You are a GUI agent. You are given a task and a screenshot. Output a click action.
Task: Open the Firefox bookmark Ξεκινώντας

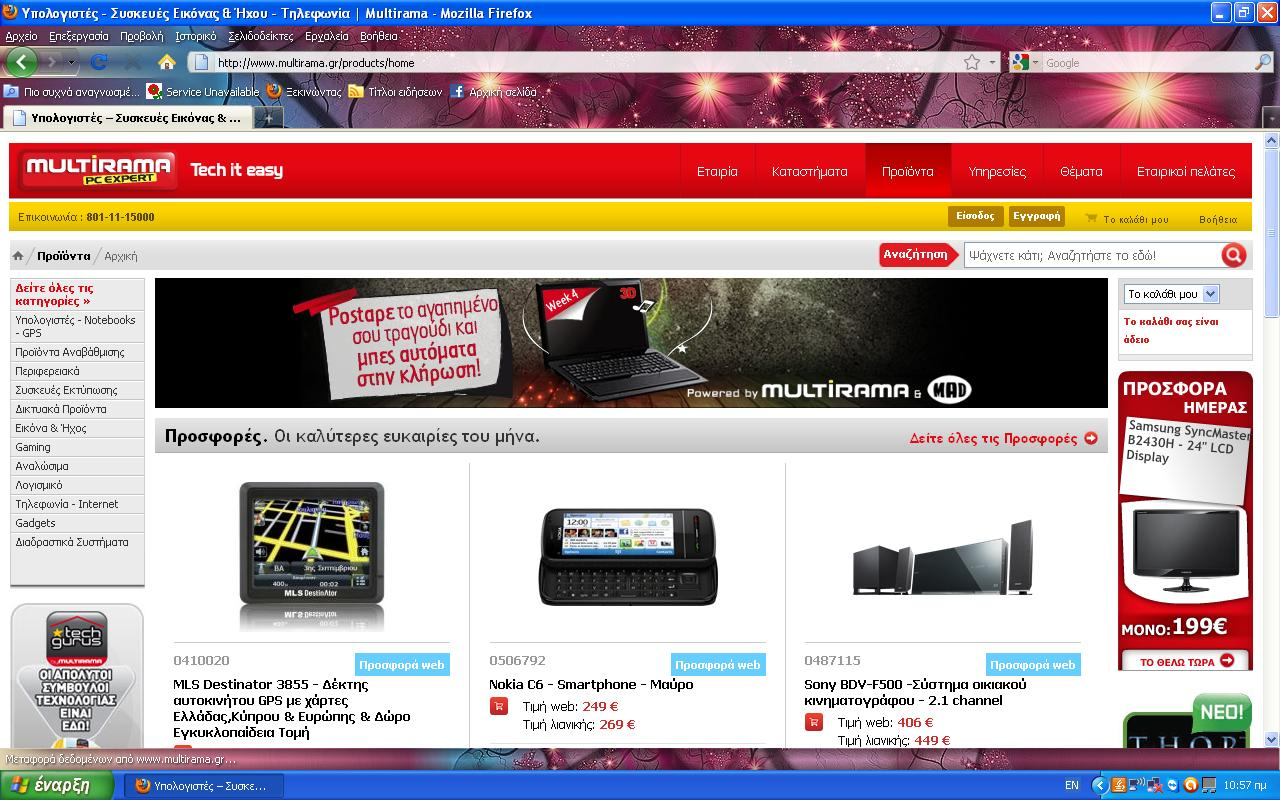[x=304, y=91]
